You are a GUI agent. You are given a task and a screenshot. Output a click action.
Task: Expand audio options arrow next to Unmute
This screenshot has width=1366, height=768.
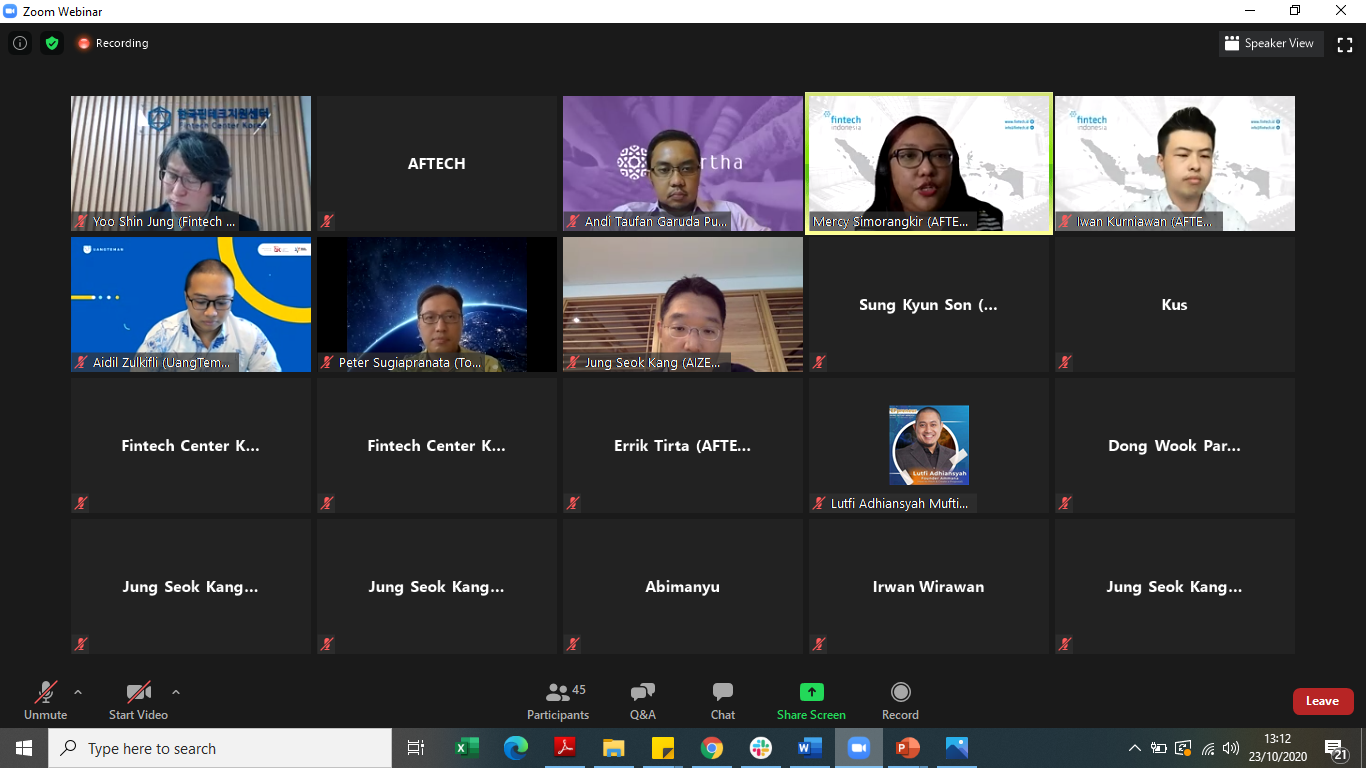point(78,692)
